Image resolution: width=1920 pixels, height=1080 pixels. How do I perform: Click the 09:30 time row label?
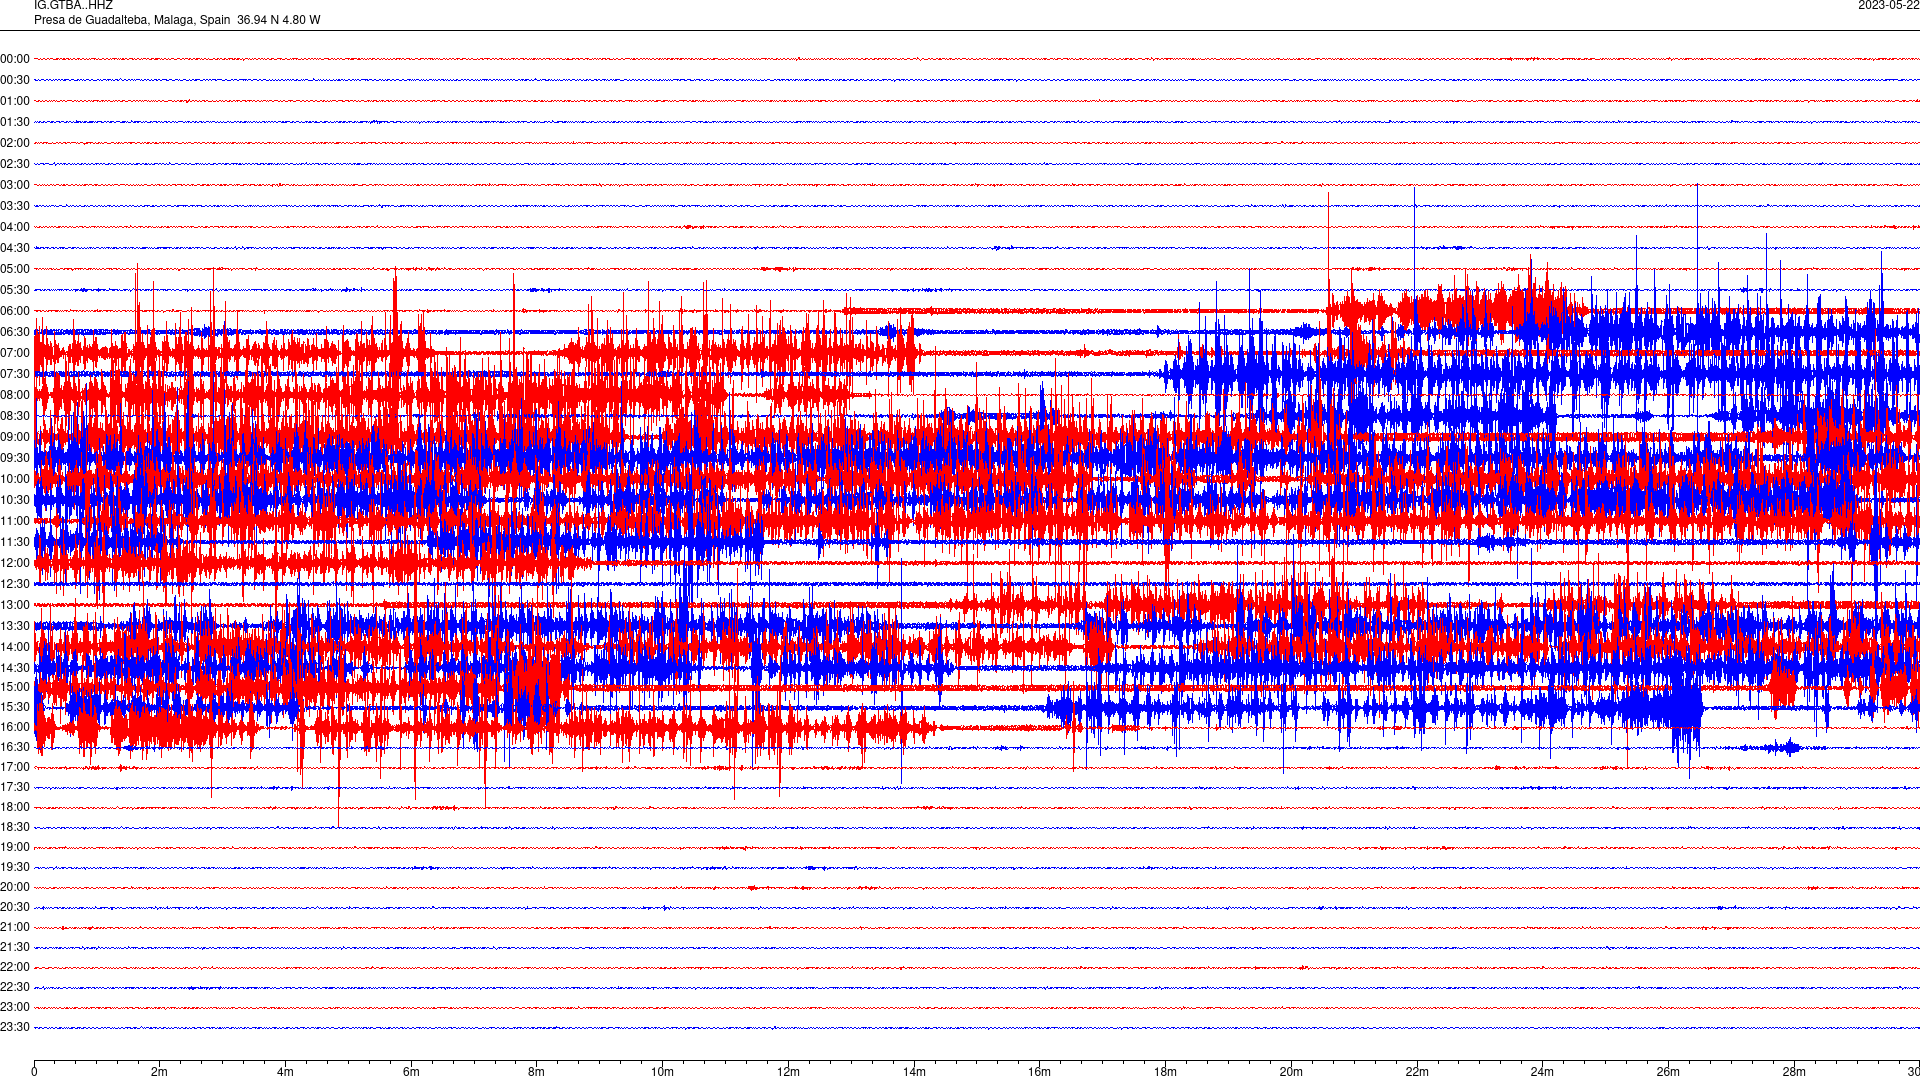pos(15,458)
